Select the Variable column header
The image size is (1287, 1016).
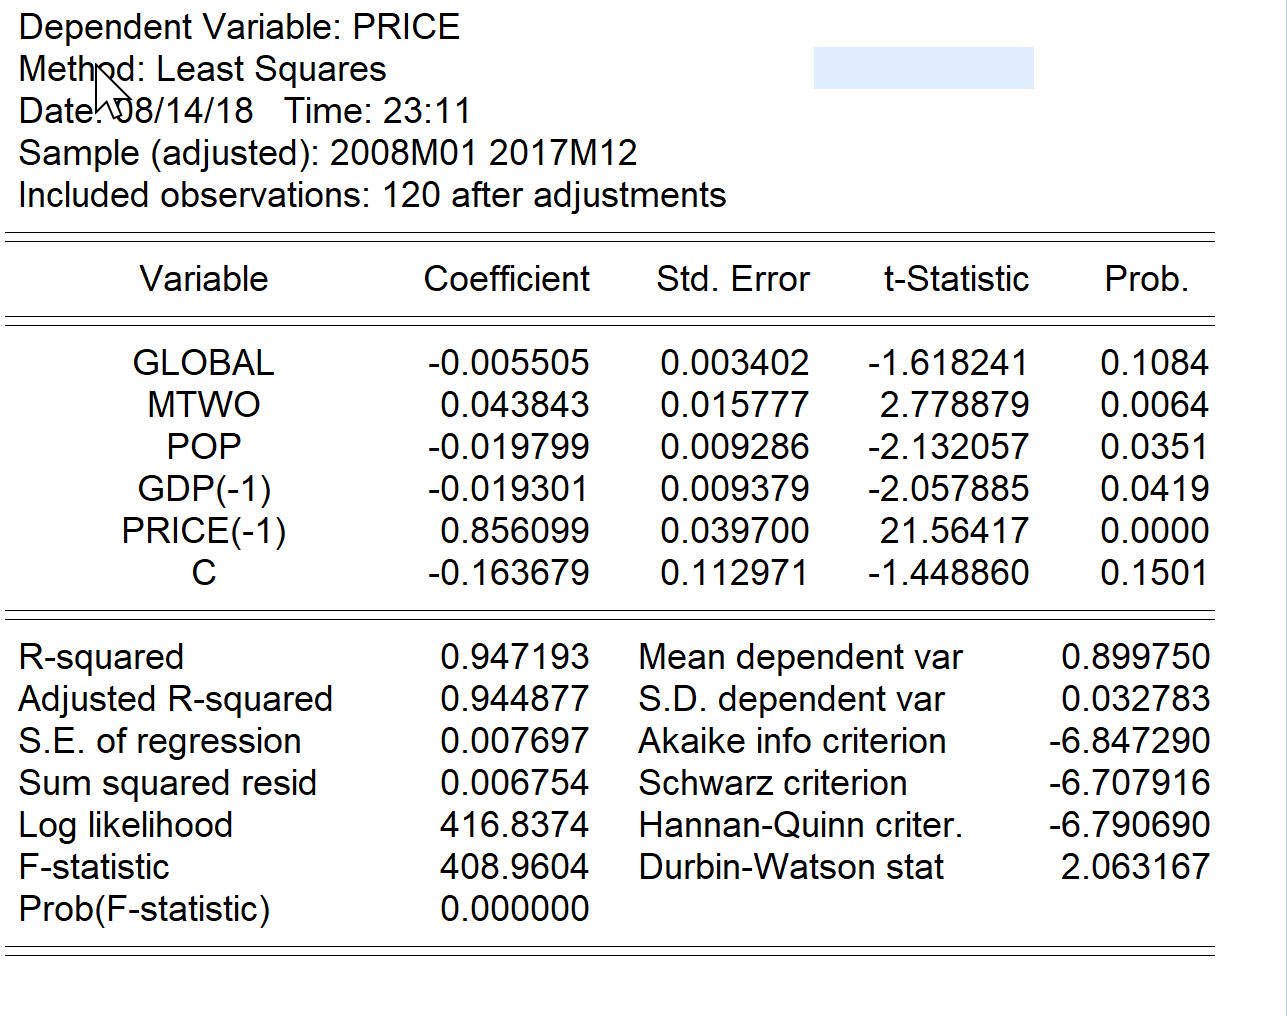pyautogui.click(x=204, y=279)
